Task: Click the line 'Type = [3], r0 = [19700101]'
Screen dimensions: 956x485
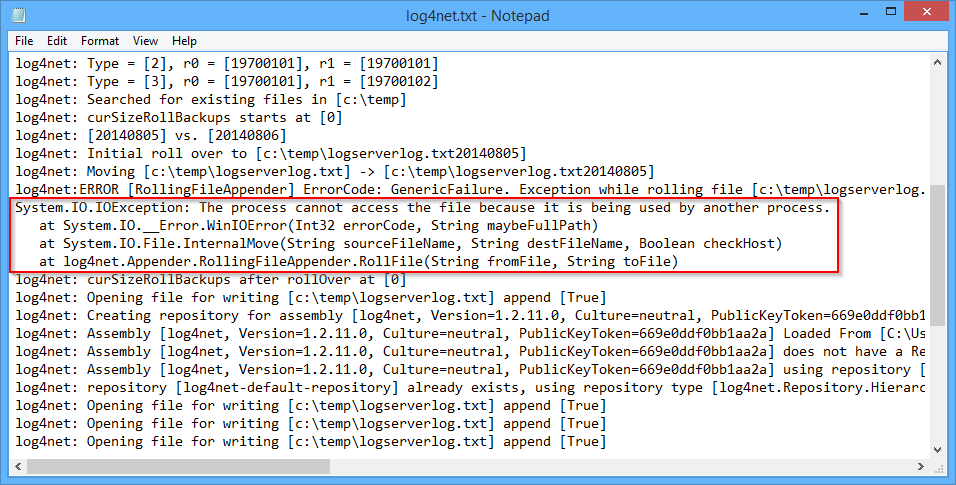Action: [x=227, y=81]
